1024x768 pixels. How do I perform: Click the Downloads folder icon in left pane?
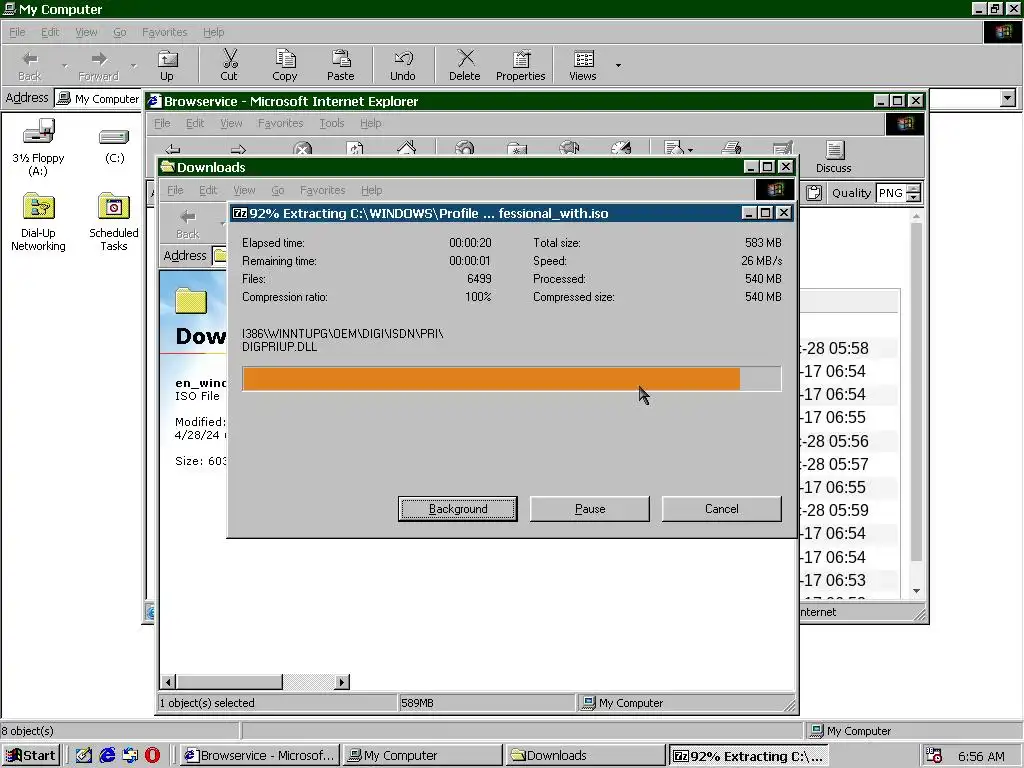click(191, 302)
